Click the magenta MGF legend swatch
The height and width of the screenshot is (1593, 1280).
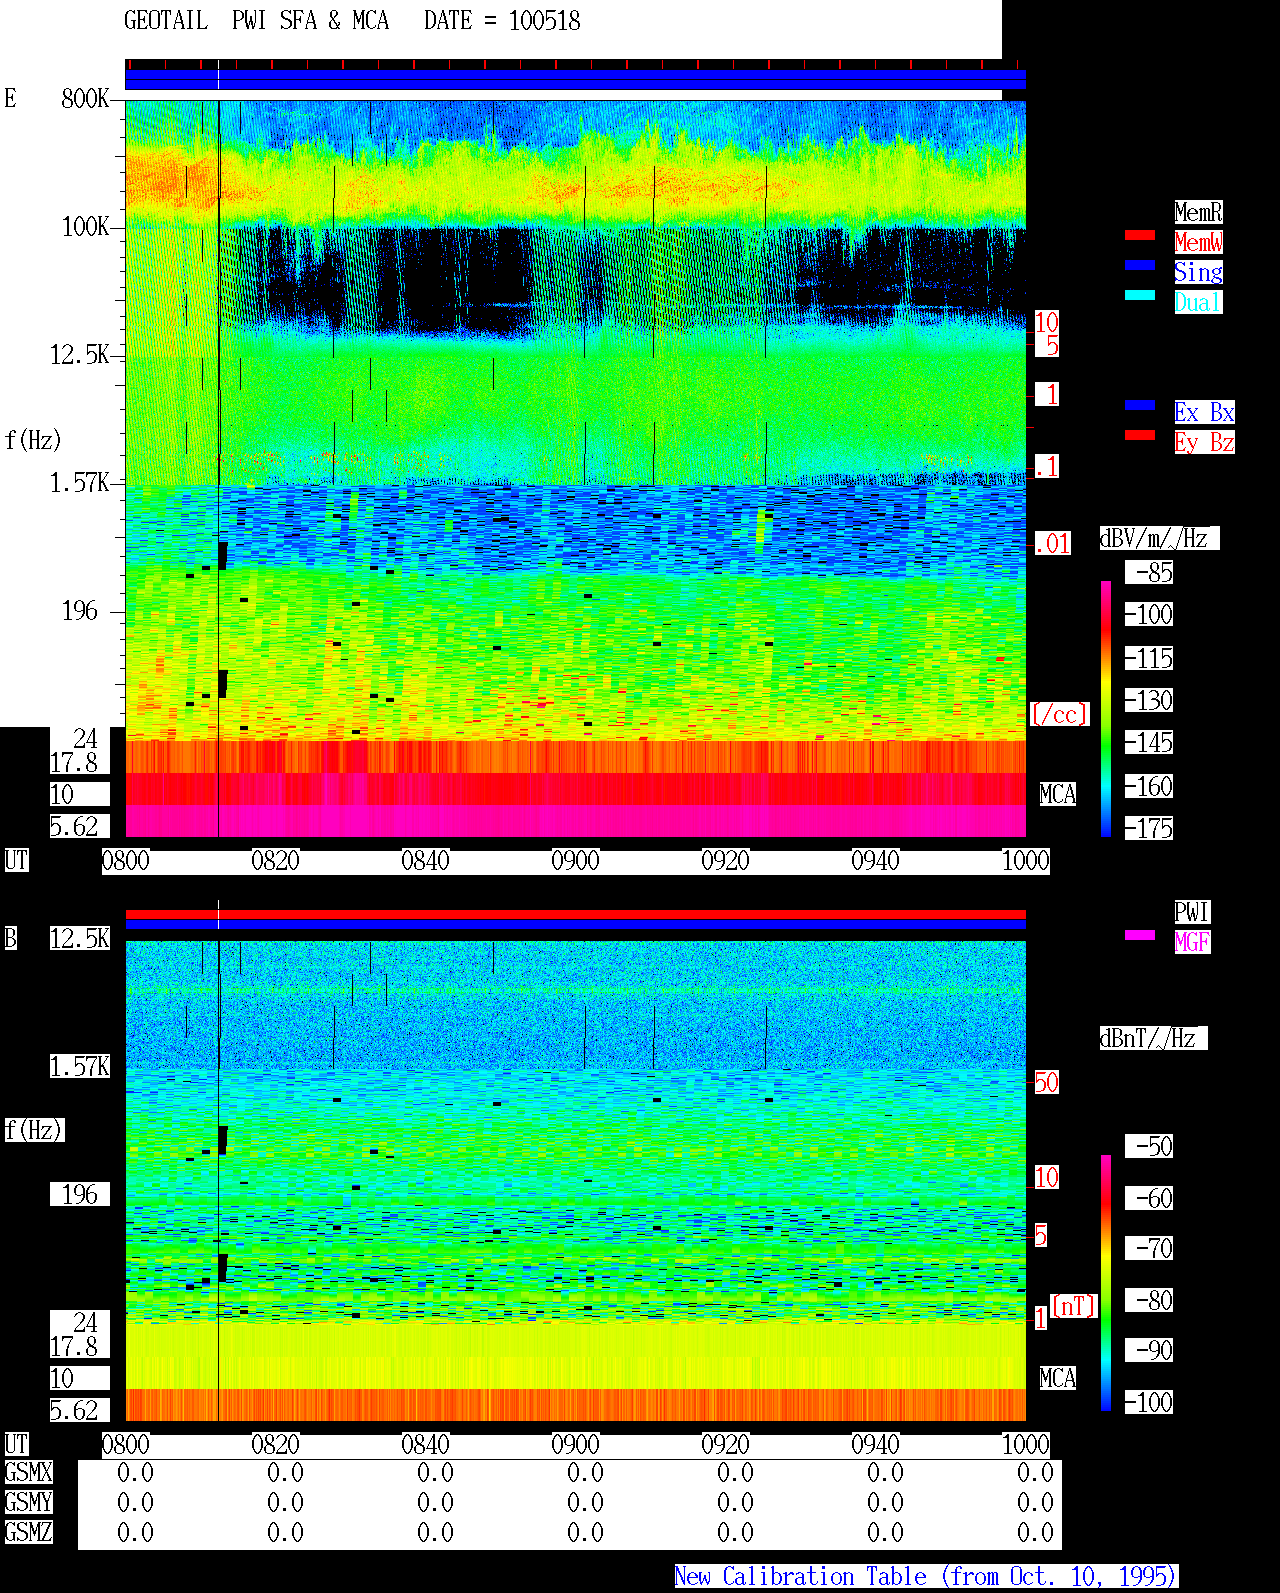point(1140,935)
